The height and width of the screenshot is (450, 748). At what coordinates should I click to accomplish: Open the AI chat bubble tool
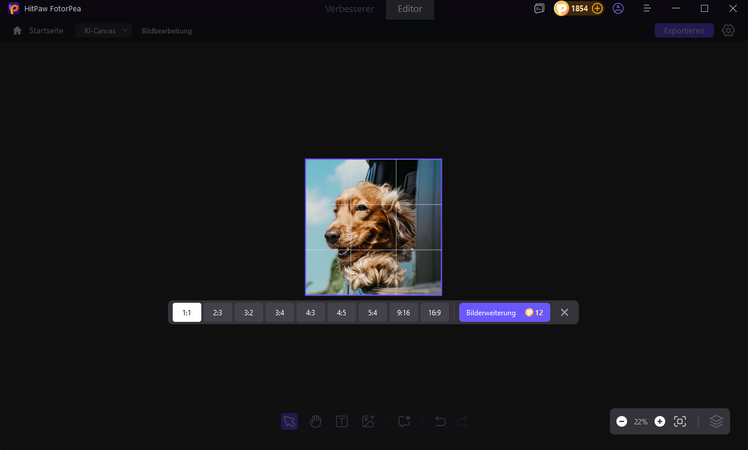pyautogui.click(x=404, y=421)
